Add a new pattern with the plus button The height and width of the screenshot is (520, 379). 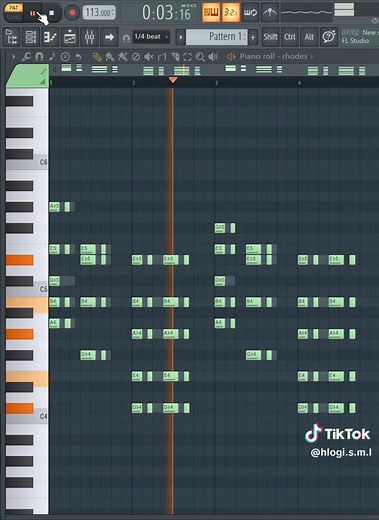[253, 37]
